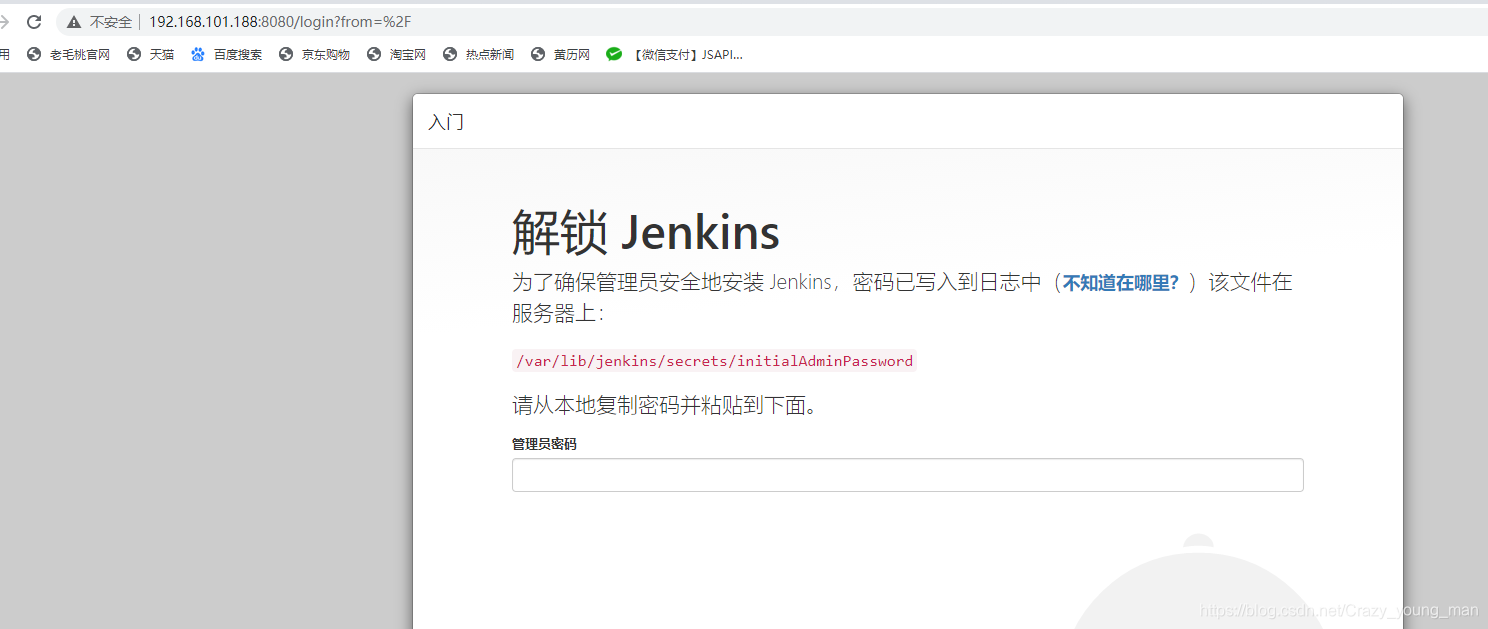The image size is (1488, 629).
Task: Click the 管理员密码 field label
Action: [x=544, y=444]
